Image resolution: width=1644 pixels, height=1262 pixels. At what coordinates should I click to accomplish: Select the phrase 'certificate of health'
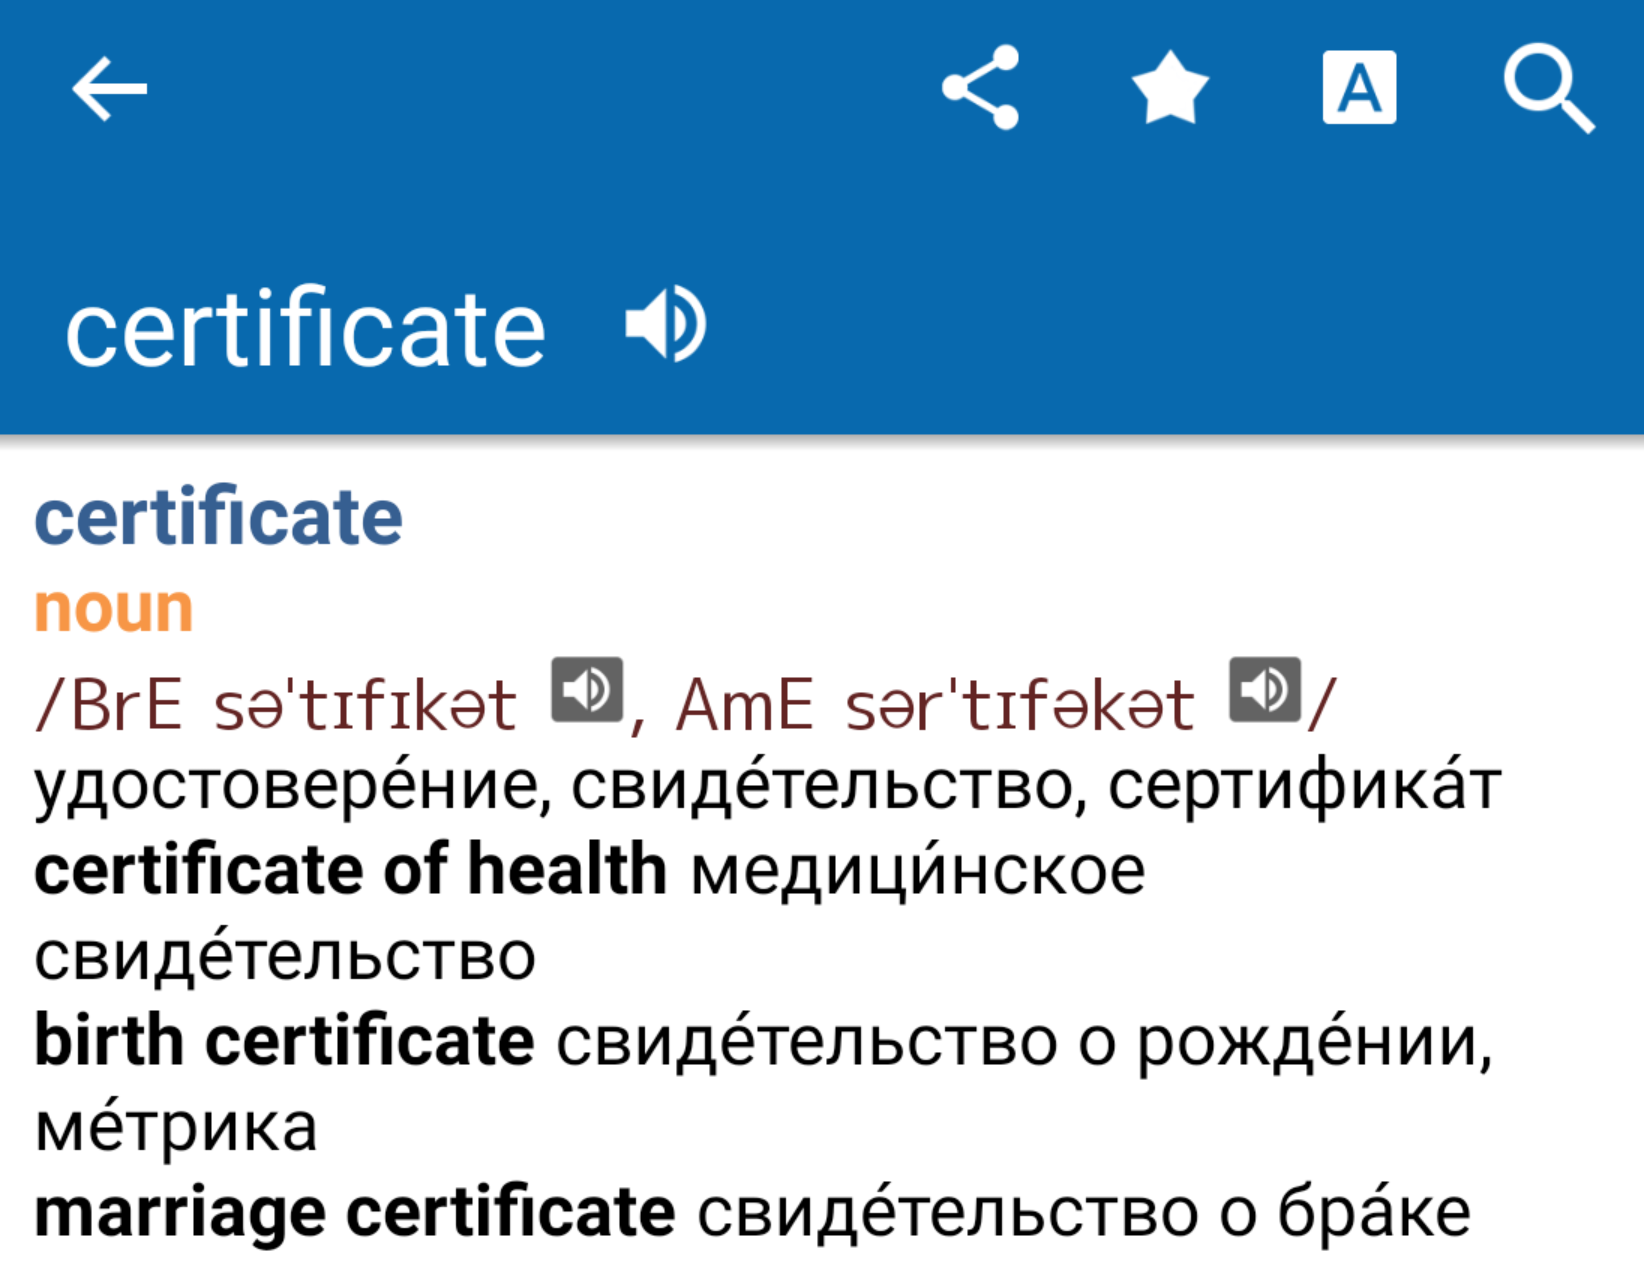click(x=350, y=869)
